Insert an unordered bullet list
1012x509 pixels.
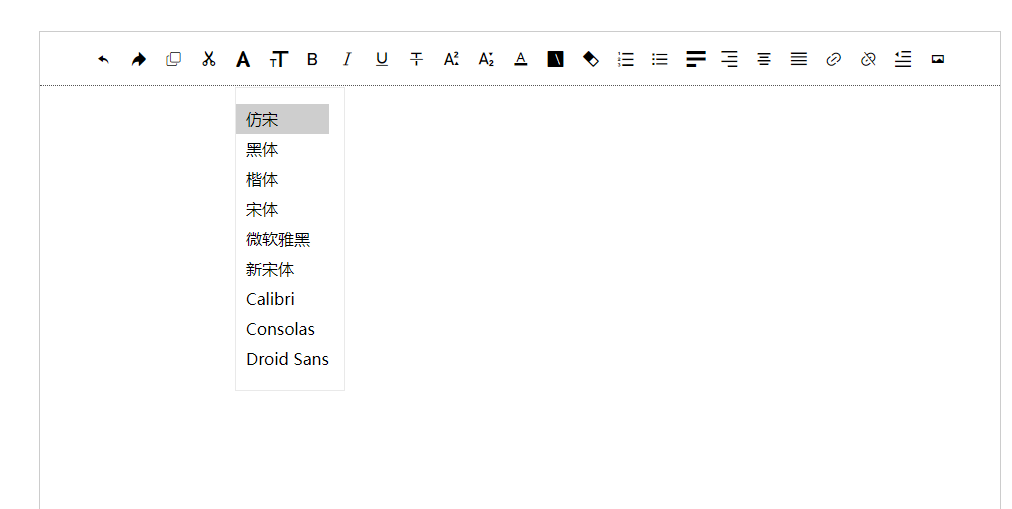660,59
